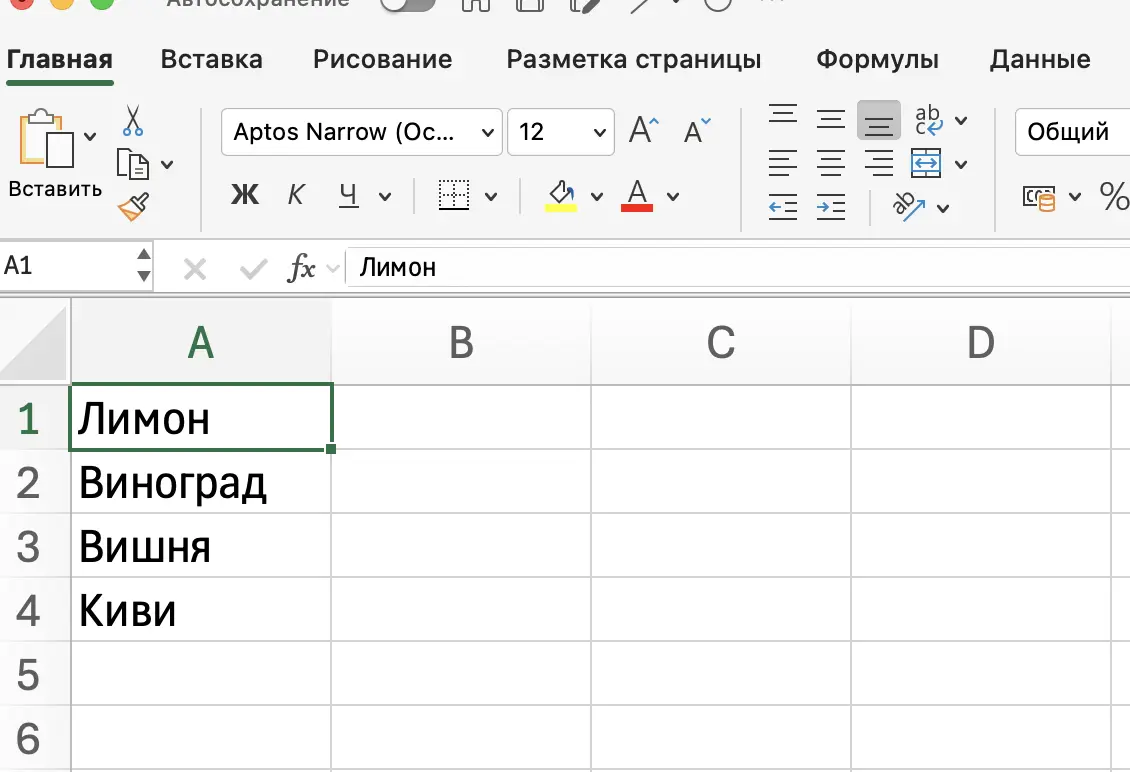
Task: Expand the fill color dropdown arrow
Action: point(597,196)
